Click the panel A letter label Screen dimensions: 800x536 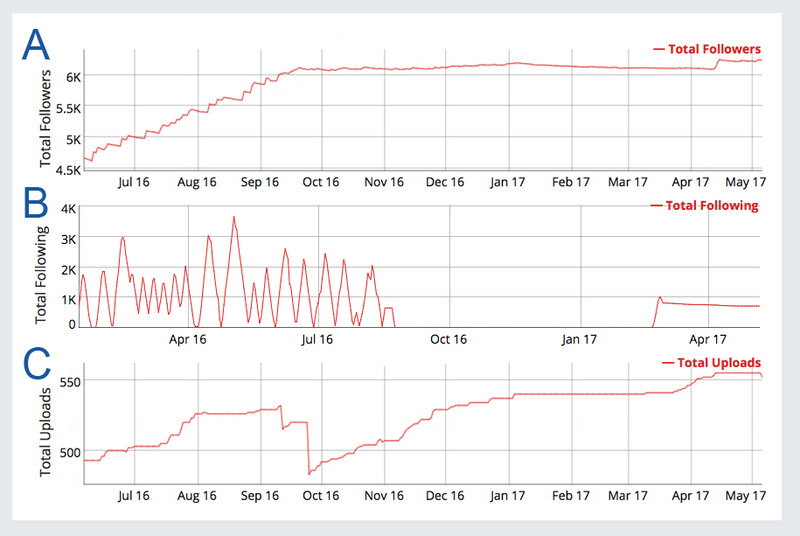pyautogui.click(x=36, y=44)
